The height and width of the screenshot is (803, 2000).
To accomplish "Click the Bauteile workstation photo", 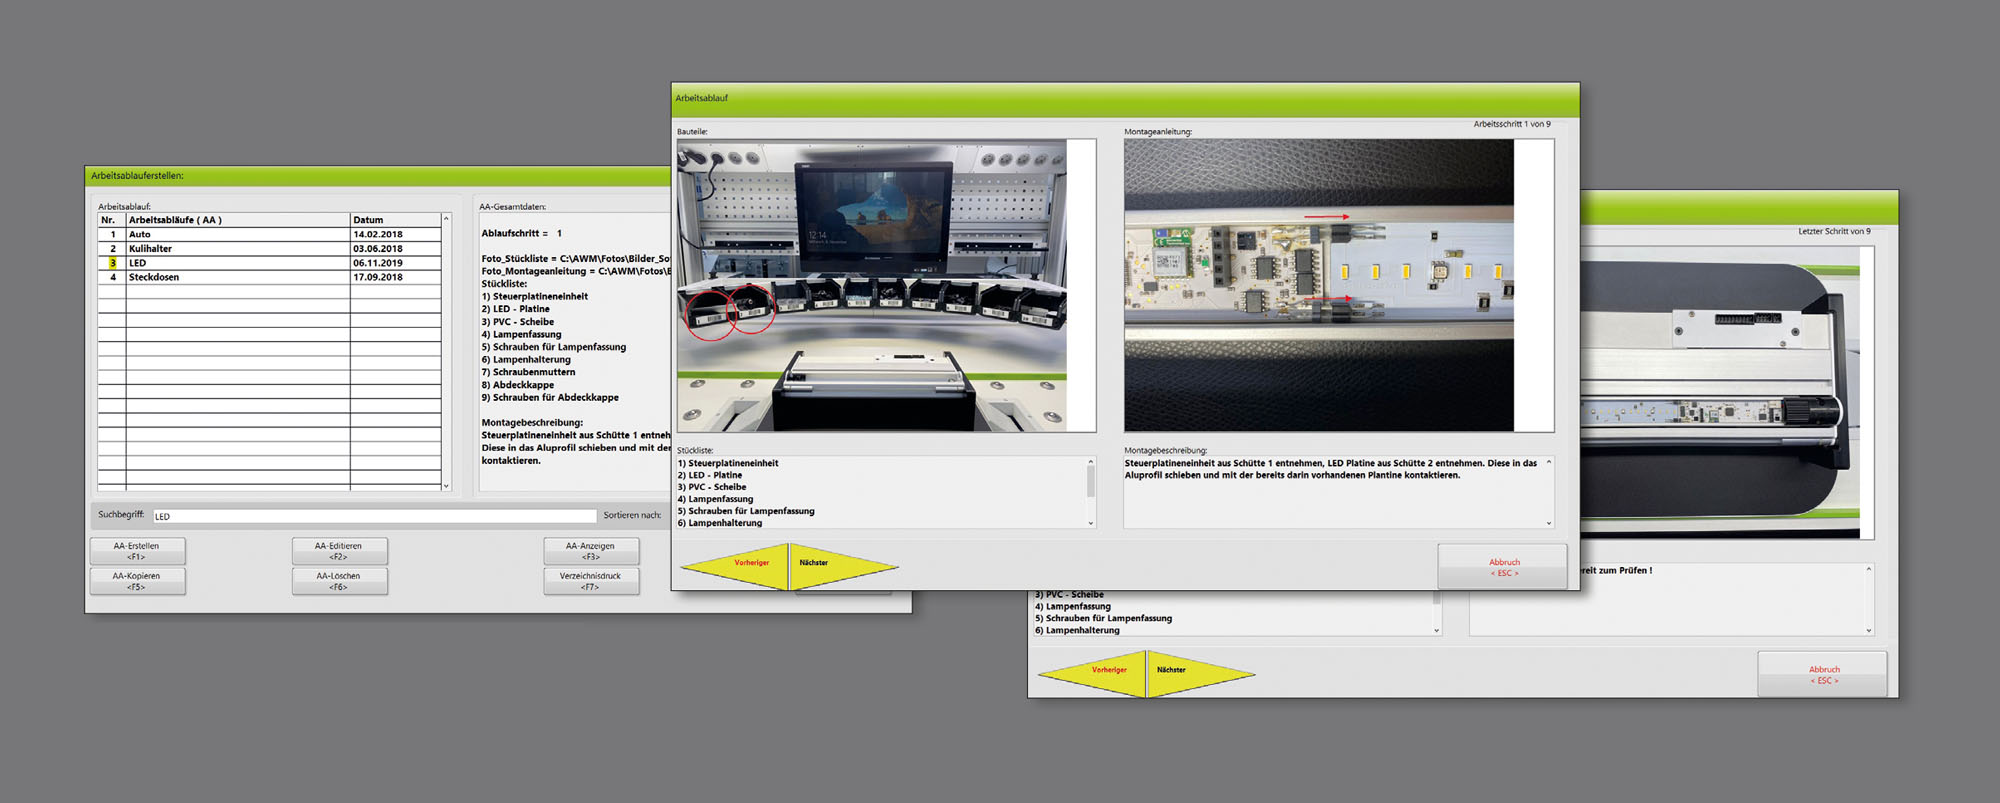I will (x=872, y=285).
